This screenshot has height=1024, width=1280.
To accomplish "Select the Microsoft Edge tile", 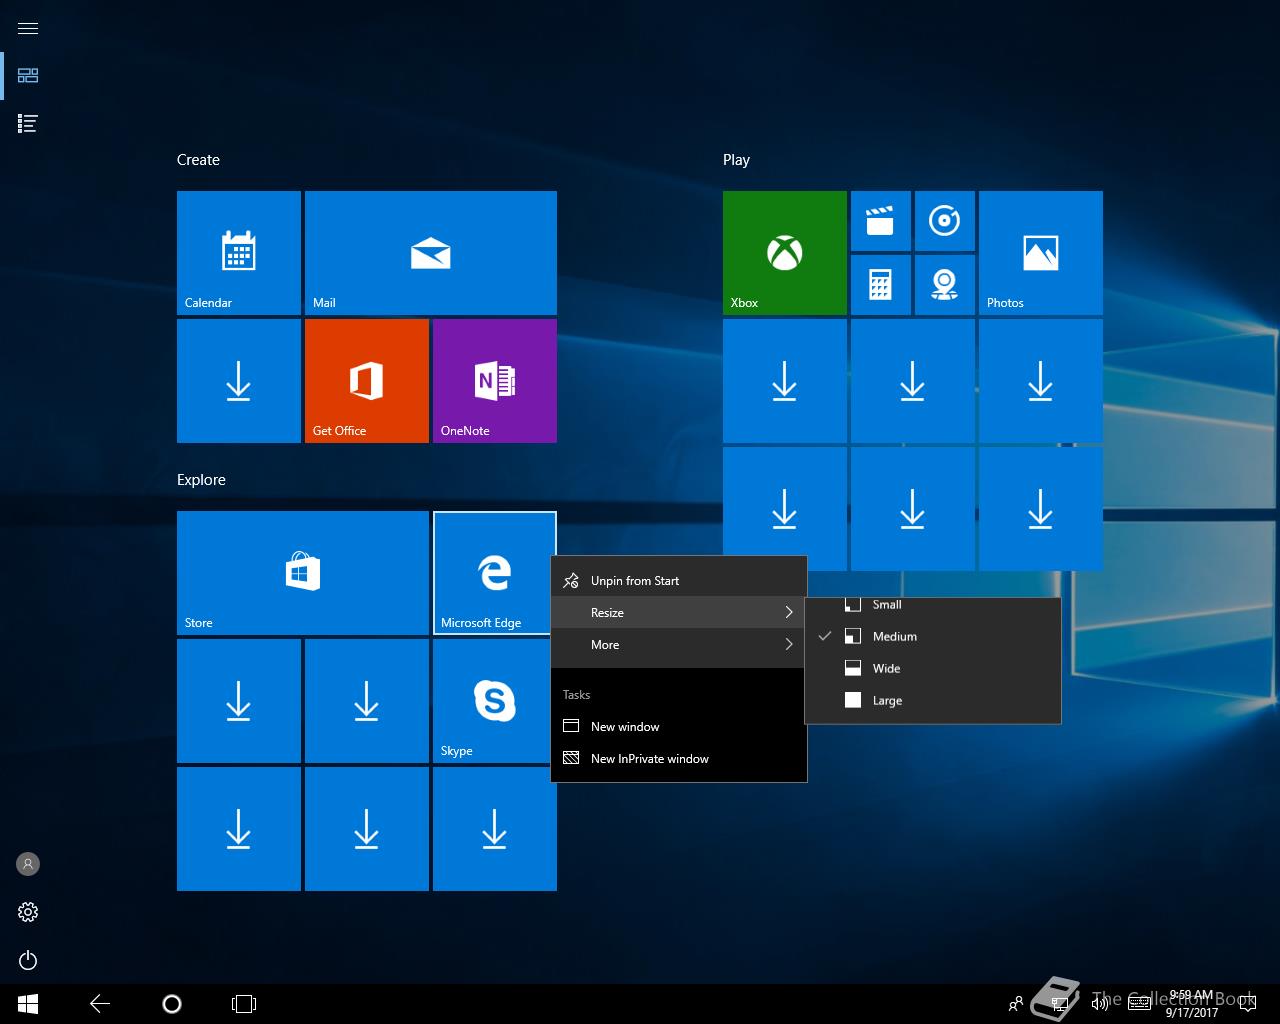I will [x=495, y=573].
